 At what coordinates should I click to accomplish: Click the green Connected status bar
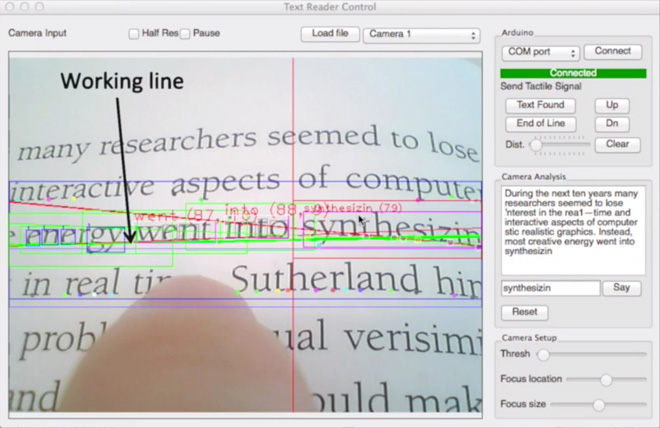click(573, 73)
